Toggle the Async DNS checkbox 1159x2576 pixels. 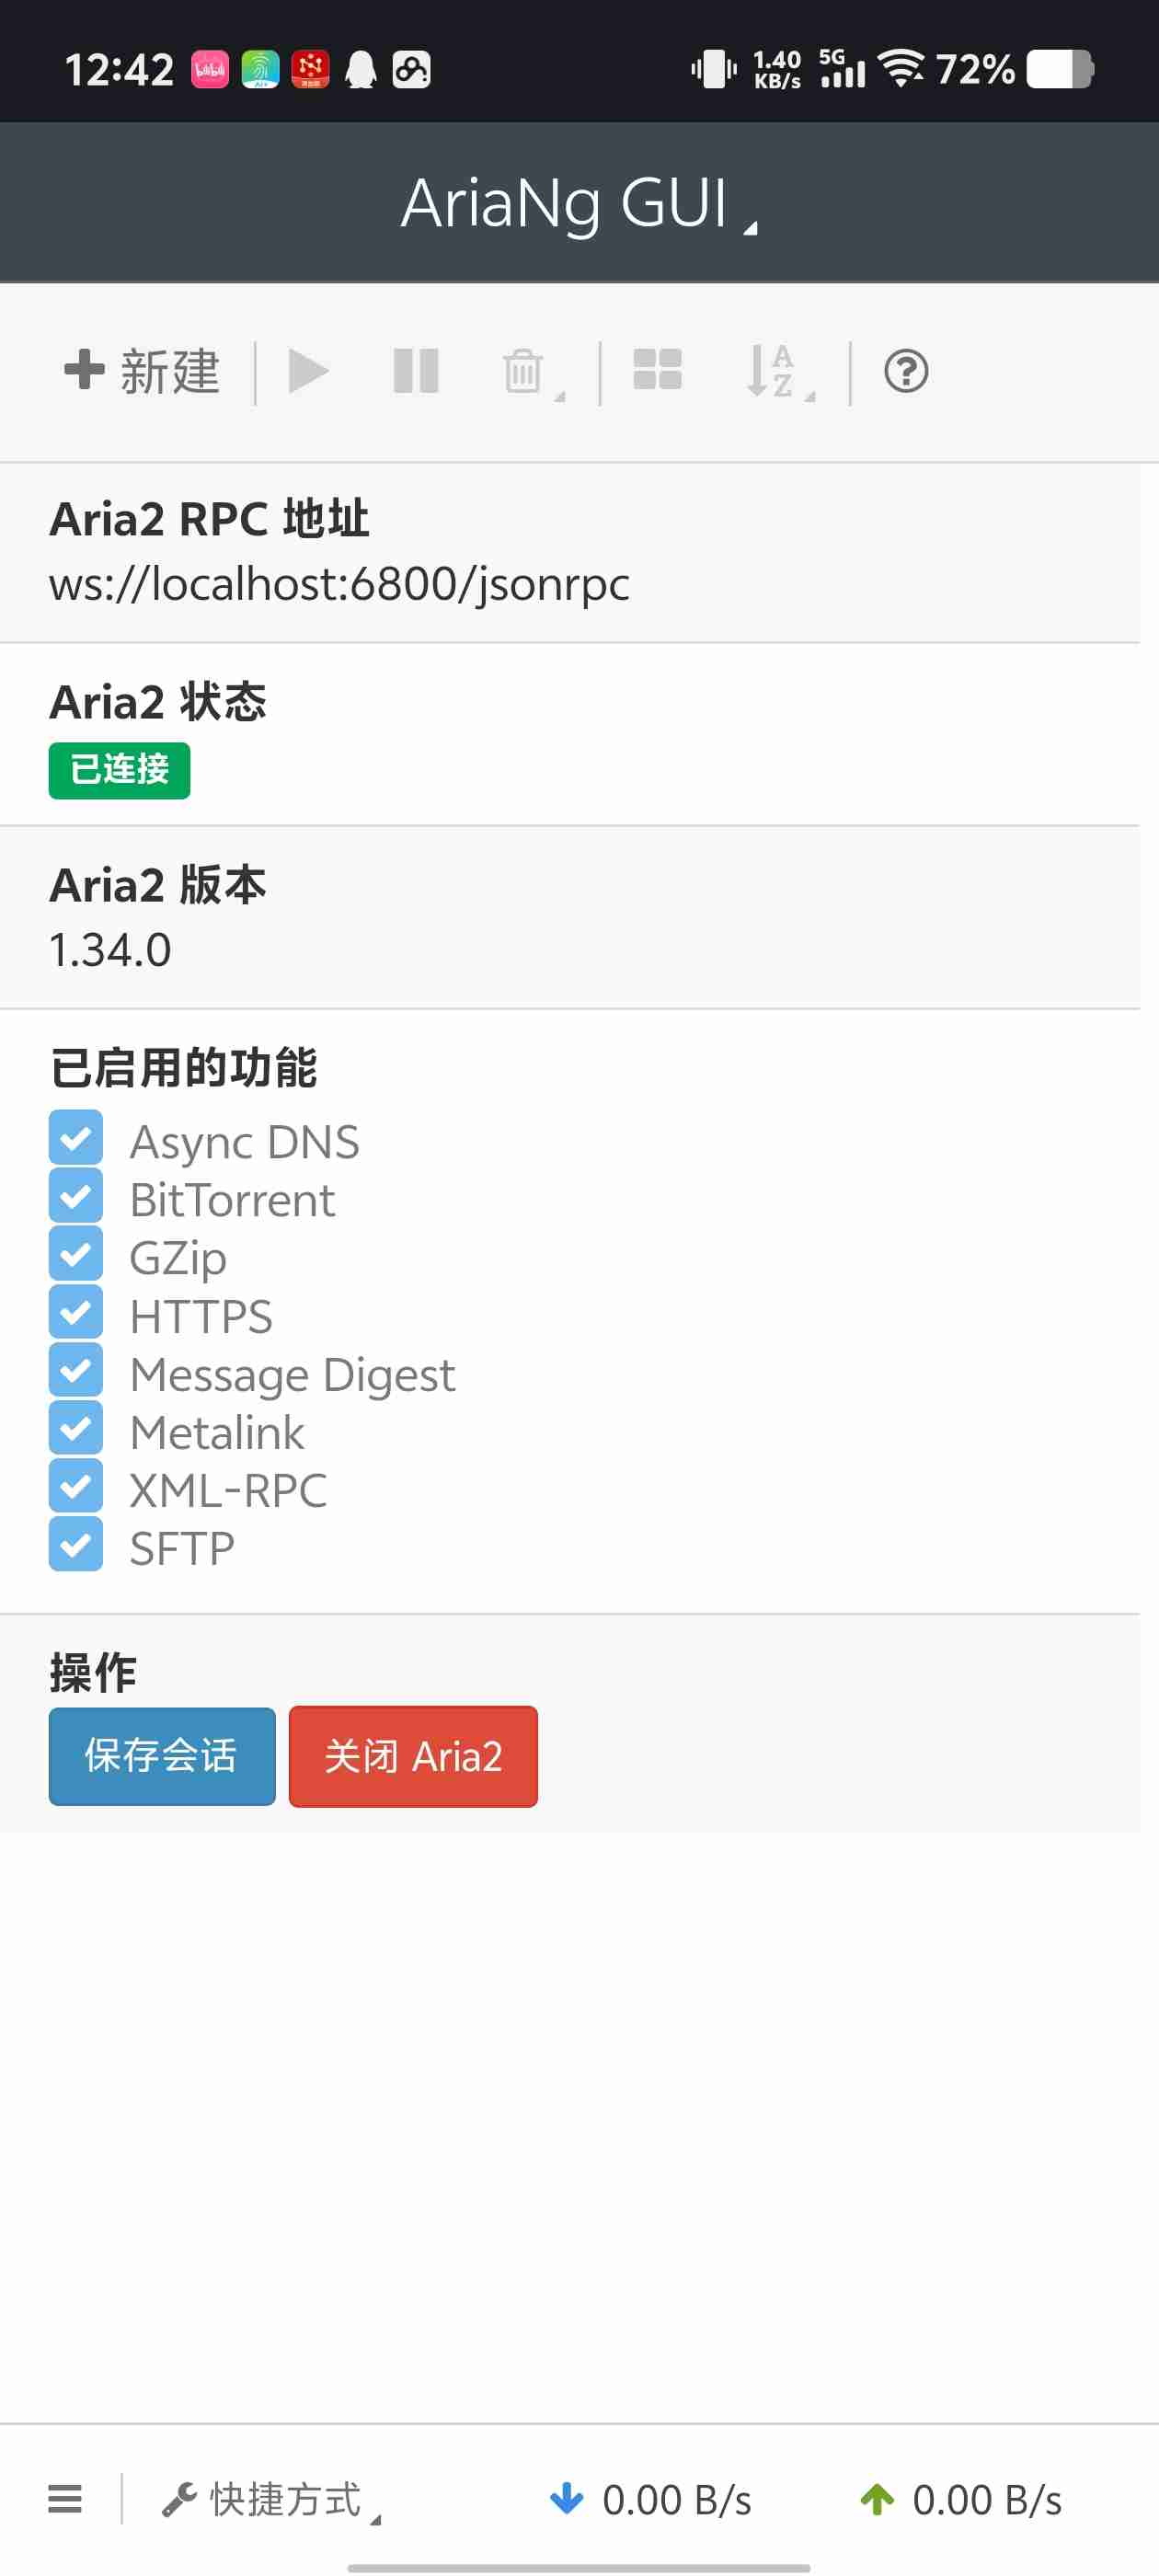(x=76, y=1138)
